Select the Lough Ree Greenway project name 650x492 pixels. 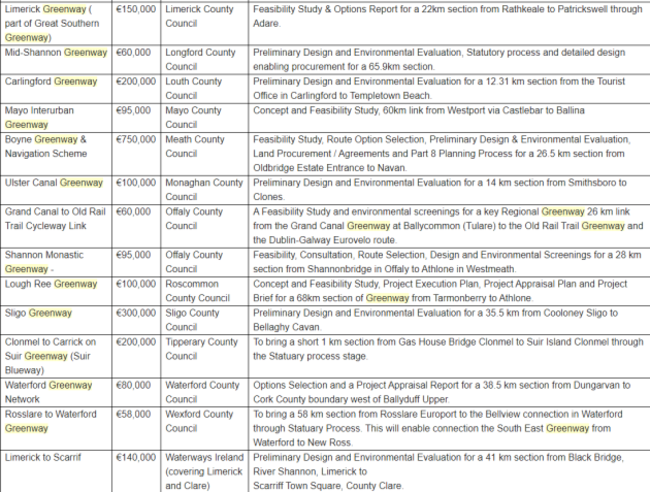tap(51, 284)
